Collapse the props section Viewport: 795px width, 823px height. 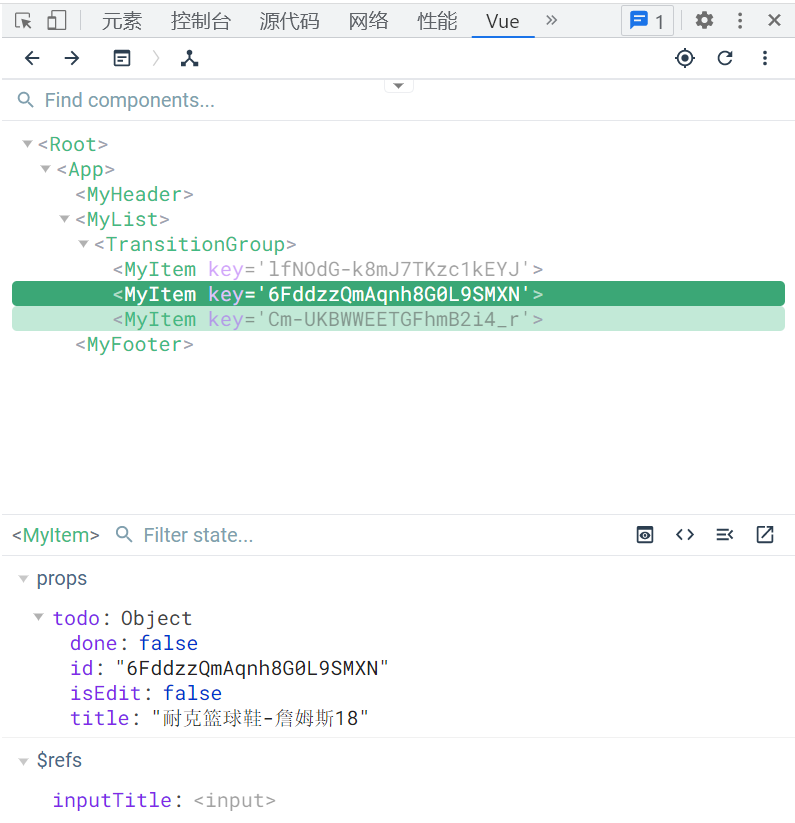[22, 578]
